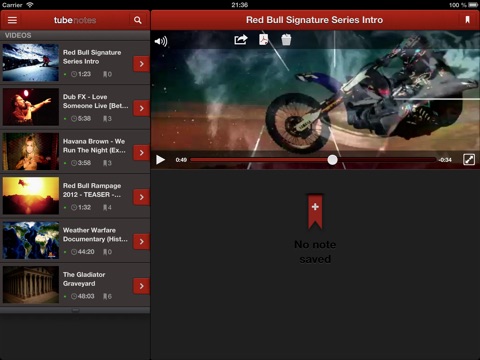Click the battery indicator in status bar
This screenshot has width=480, height=360.
pos(473,5)
